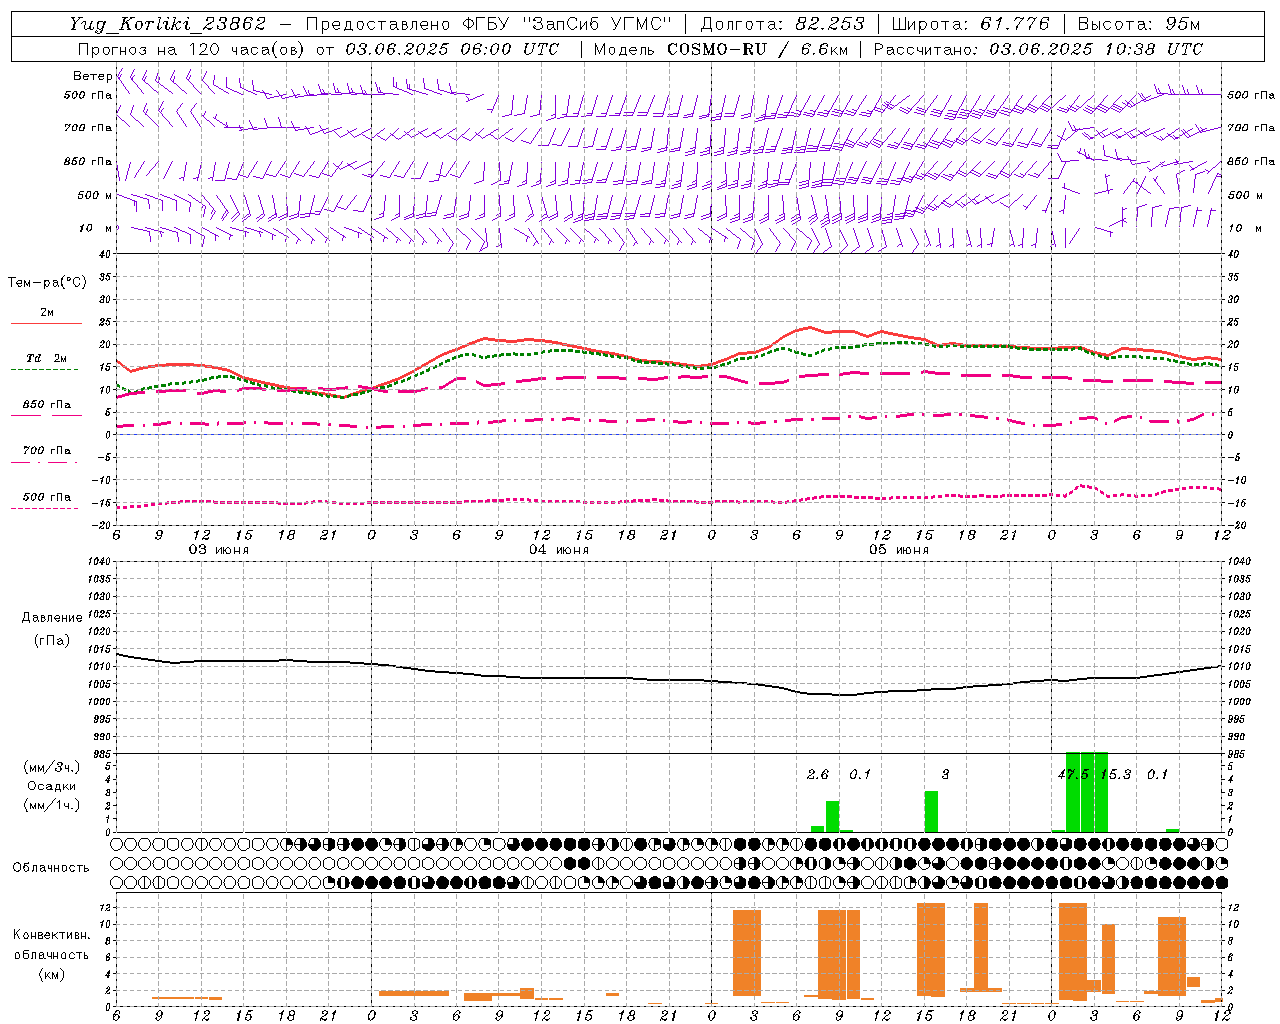Click the Конвективн. label of convective panel
1280x1024 pixels.
click(52, 935)
